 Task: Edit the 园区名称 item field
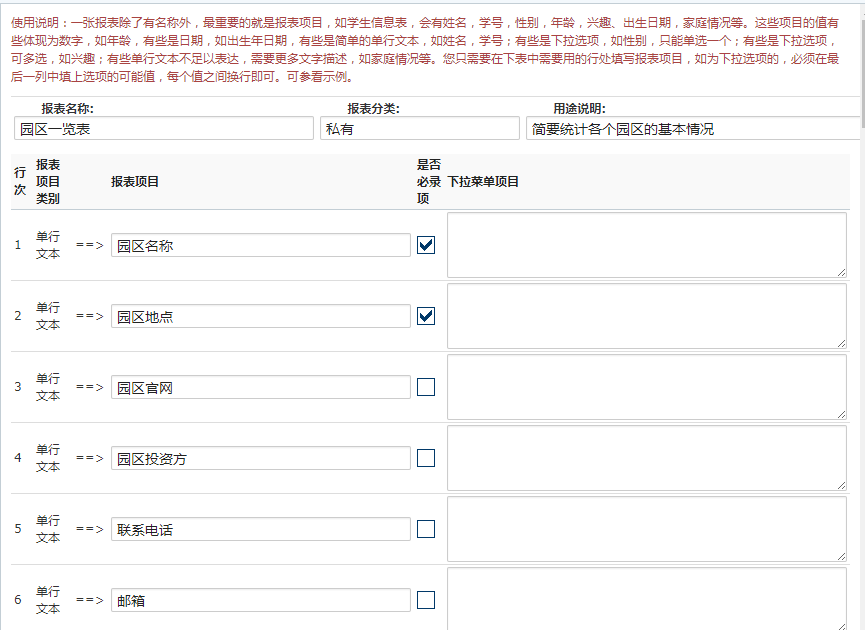[x=260, y=245]
